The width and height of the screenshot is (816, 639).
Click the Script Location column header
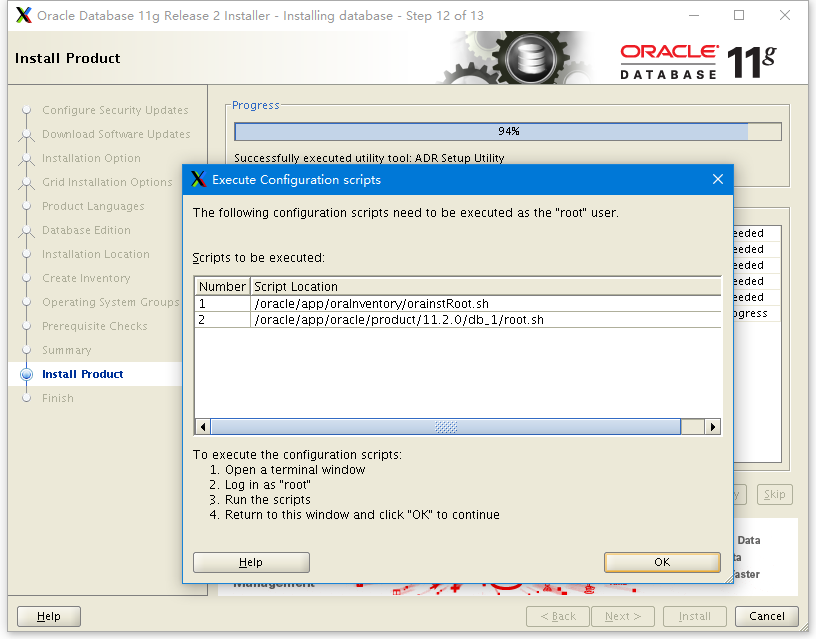pos(486,286)
